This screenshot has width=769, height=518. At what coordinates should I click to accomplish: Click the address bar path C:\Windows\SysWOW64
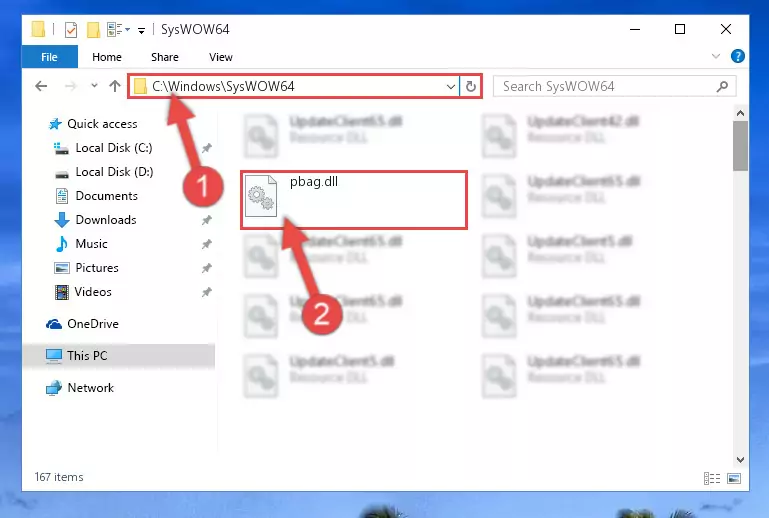coord(223,86)
